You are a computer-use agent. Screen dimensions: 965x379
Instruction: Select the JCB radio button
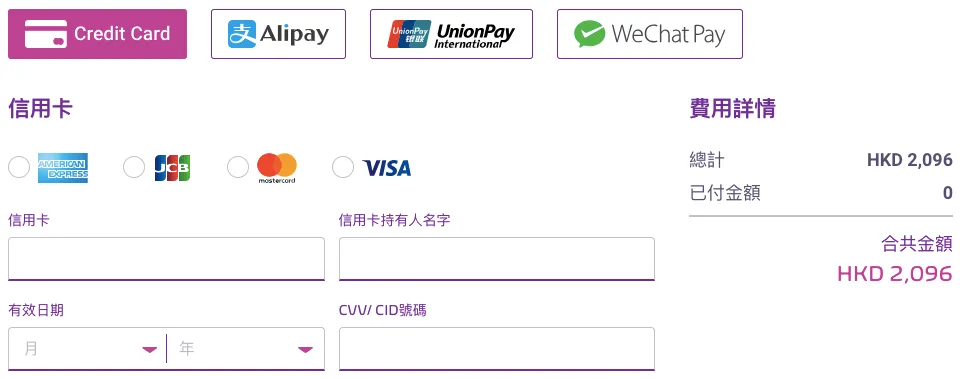click(x=134, y=167)
